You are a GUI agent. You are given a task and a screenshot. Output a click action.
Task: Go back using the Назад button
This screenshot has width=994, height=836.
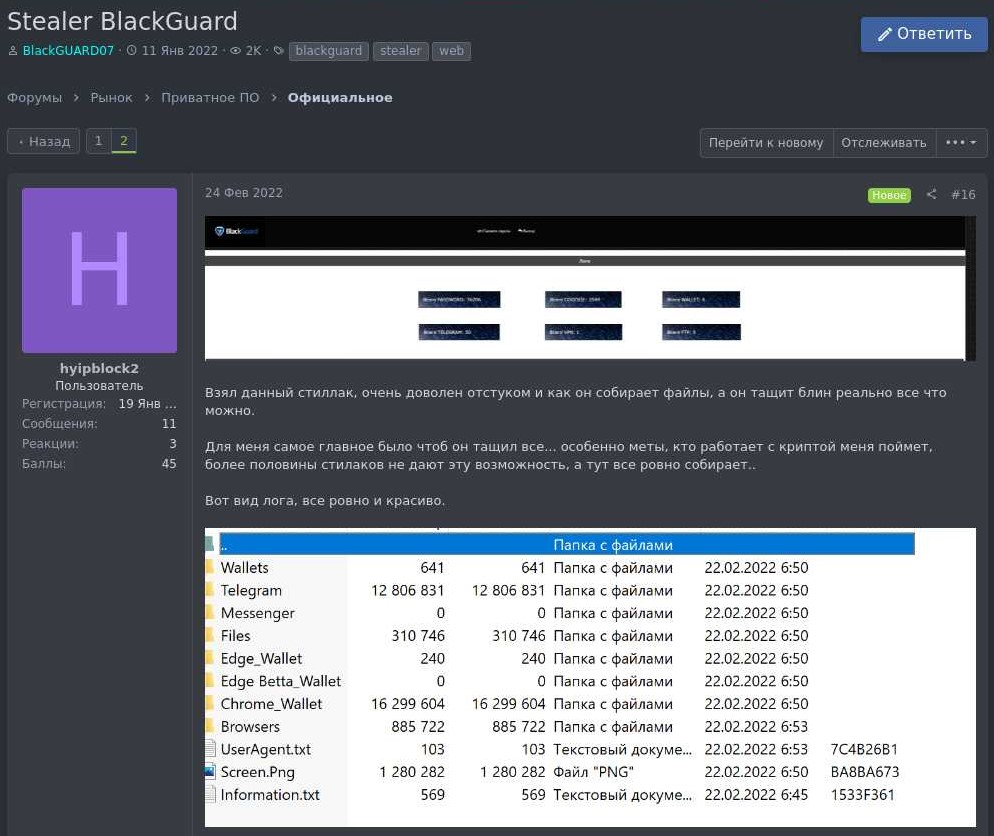click(44, 141)
